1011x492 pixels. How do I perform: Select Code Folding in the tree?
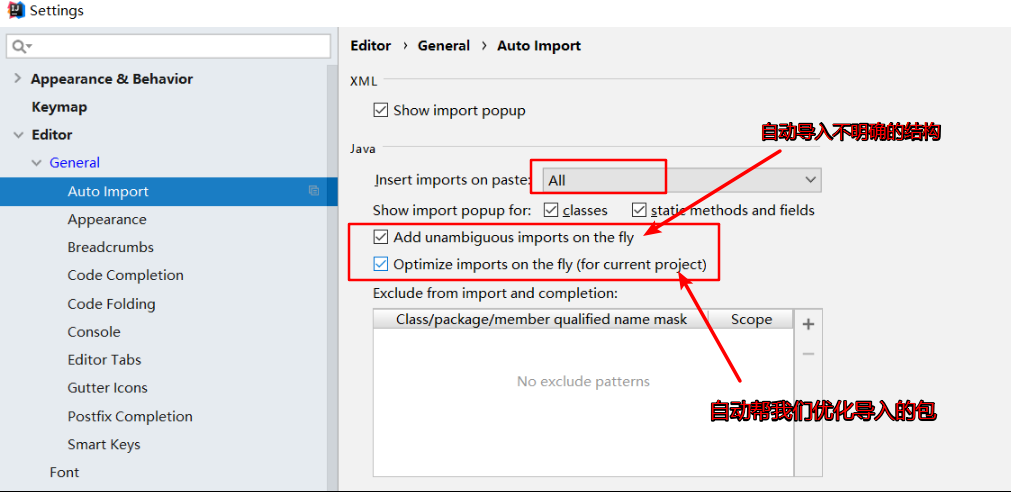pos(112,304)
